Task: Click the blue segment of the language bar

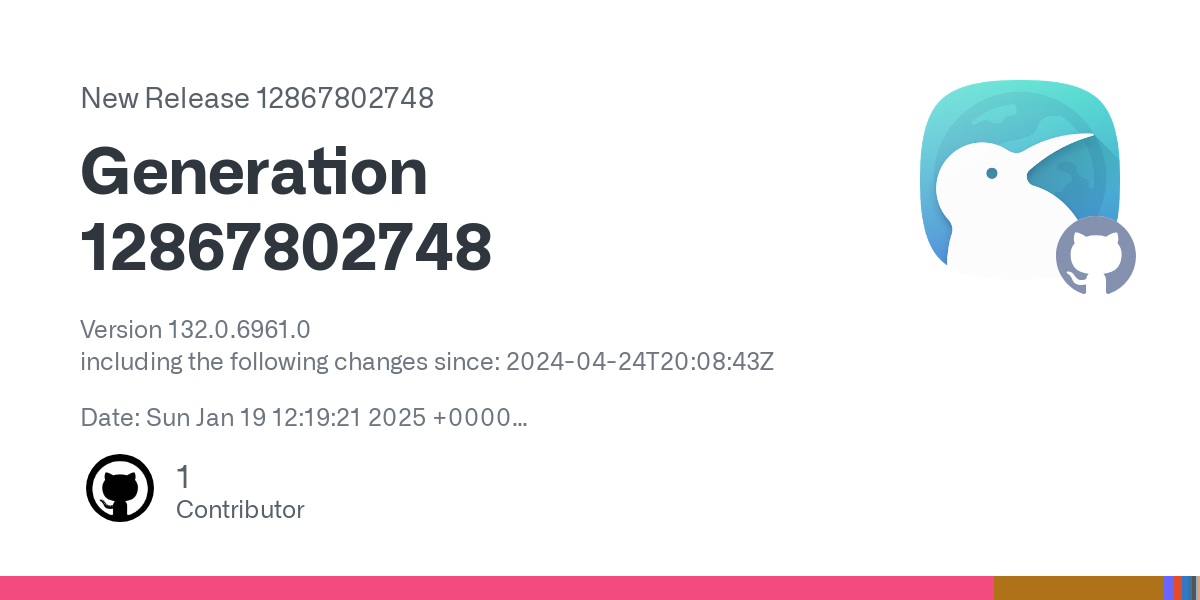Action: click(x=1187, y=588)
